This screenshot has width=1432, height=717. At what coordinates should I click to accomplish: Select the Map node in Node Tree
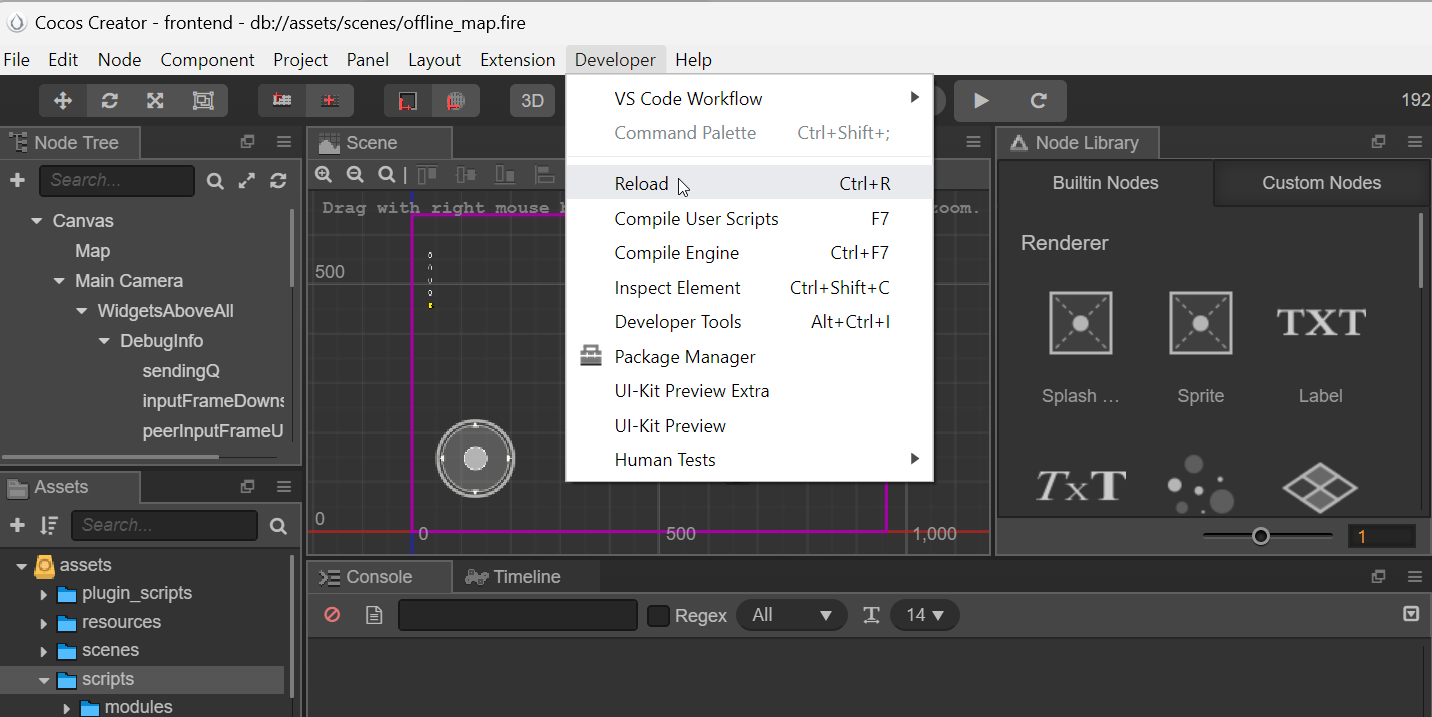(92, 251)
